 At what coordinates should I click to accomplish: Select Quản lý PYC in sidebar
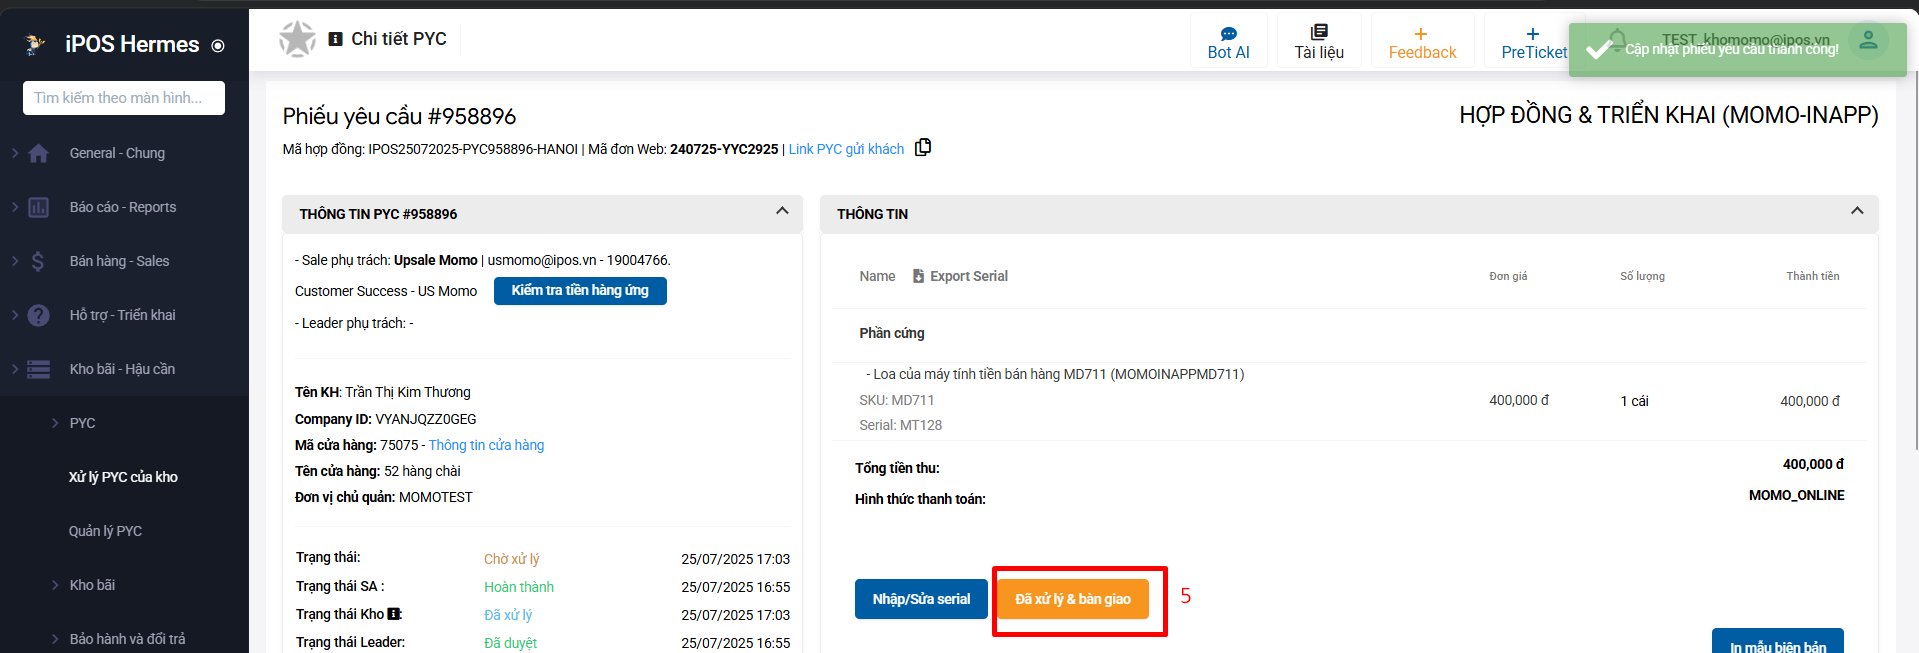pyautogui.click(x=105, y=531)
